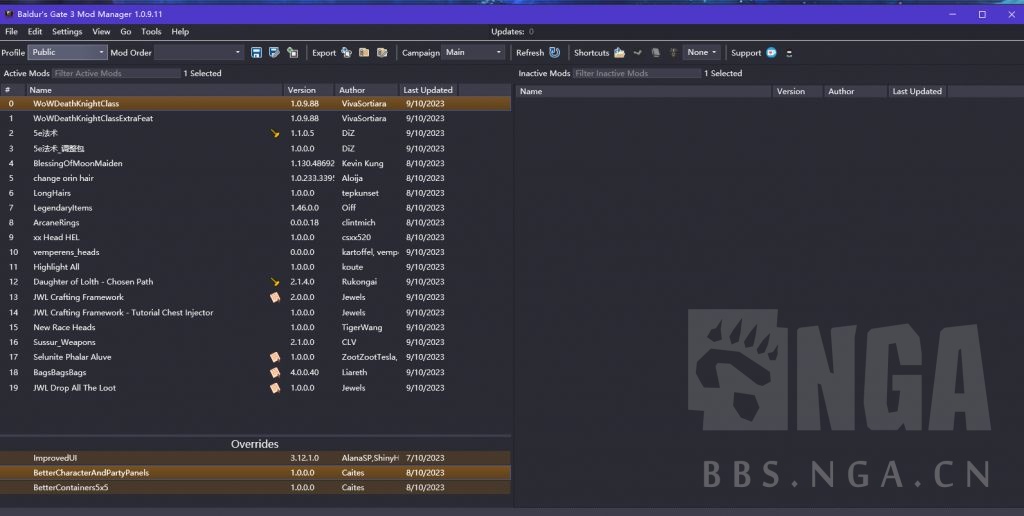Select the BetterContainers5x5 override row
Screen dimensions: 1024x516
(x=255, y=487)
